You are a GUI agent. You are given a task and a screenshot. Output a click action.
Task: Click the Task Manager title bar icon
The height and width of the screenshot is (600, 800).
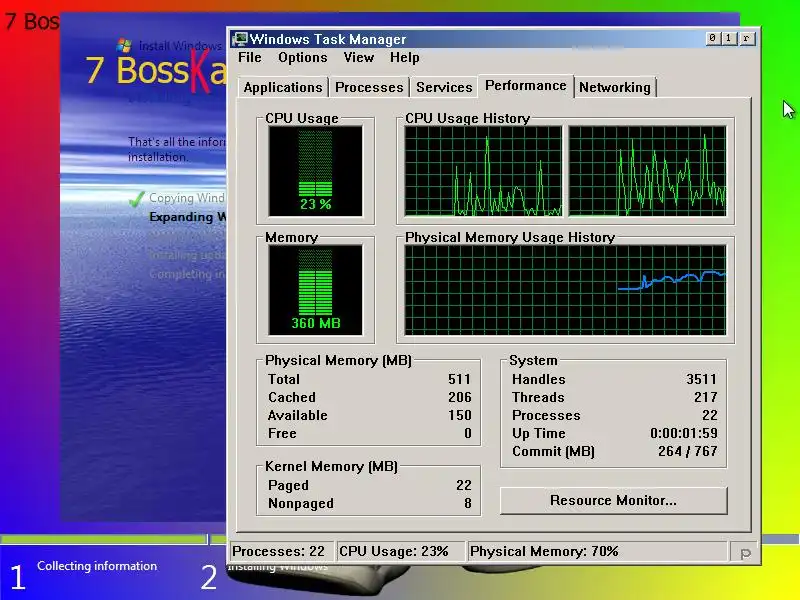[239, 39]
